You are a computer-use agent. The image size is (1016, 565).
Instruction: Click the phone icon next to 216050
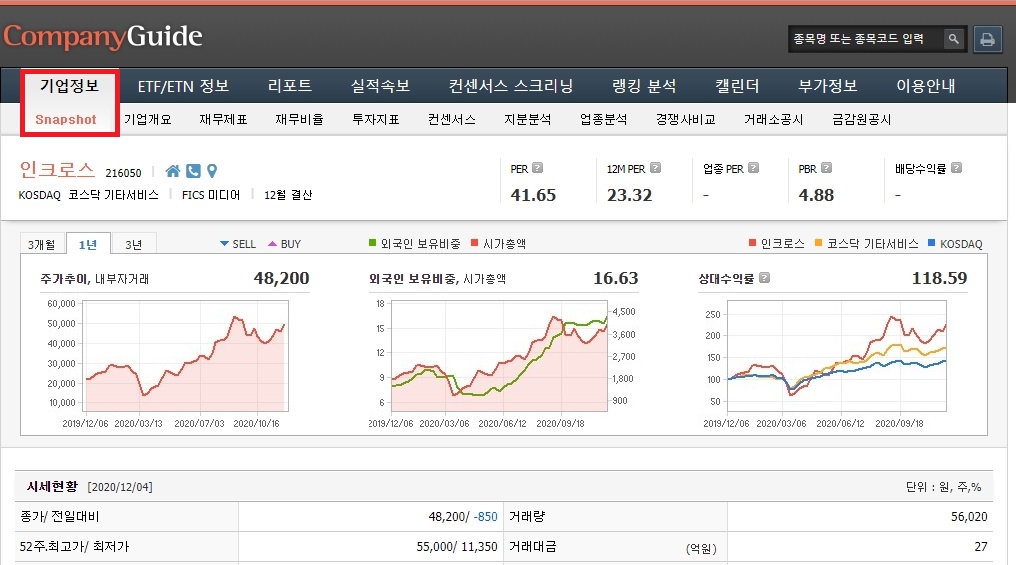[193, 171]
